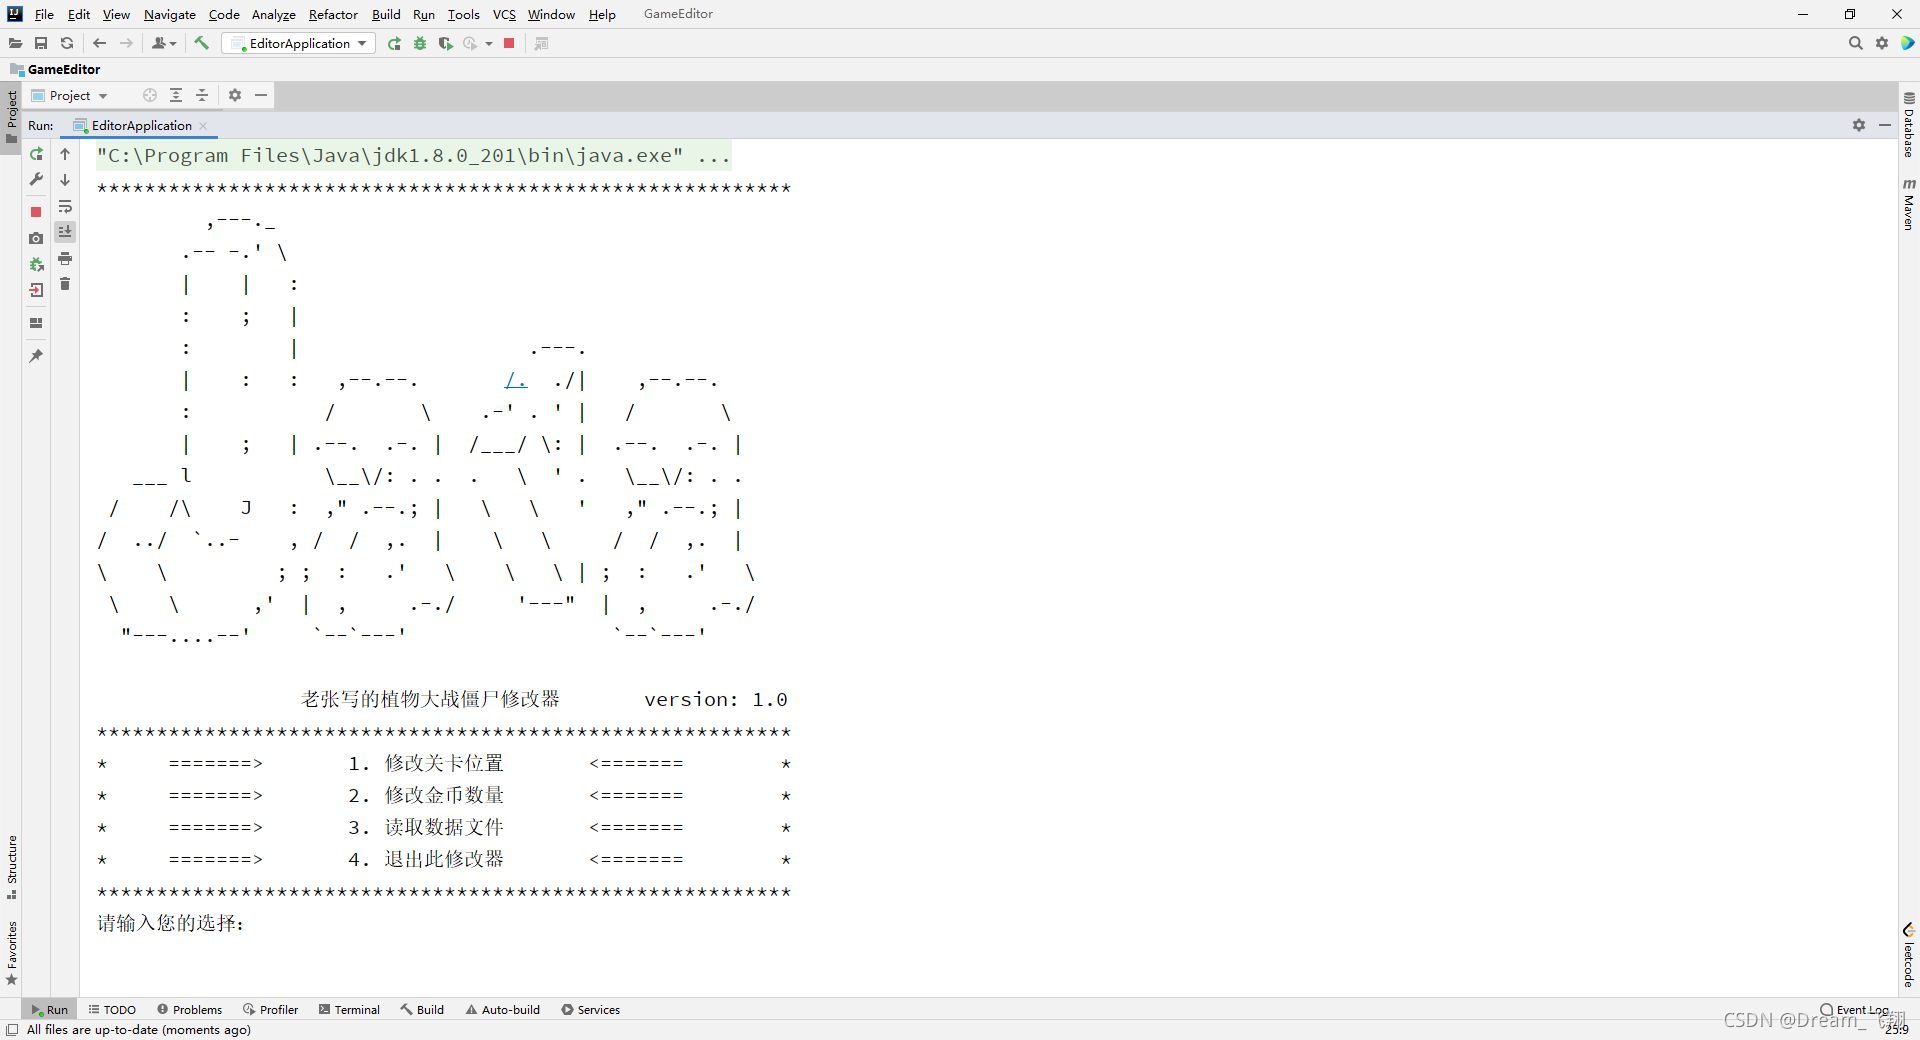Pin the Run tab with pushpin icon
The height and width of the screenshot is (1040, 1920).
(x=36, y=356)
